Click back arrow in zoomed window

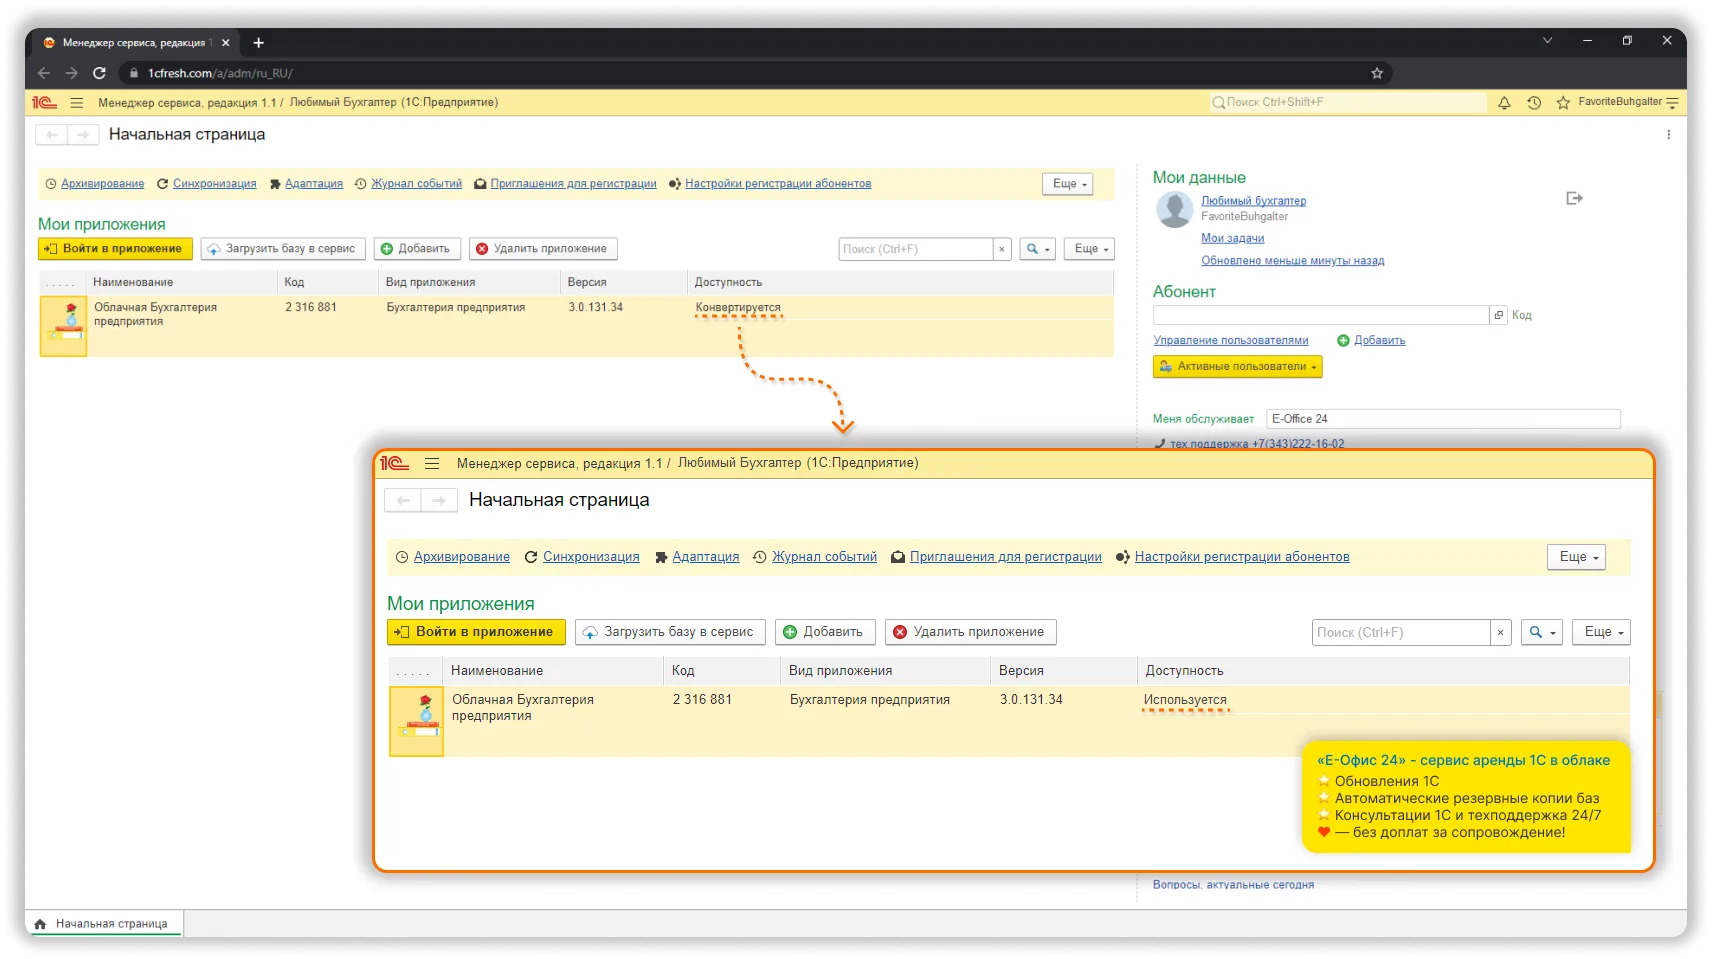tap(403, 500)
